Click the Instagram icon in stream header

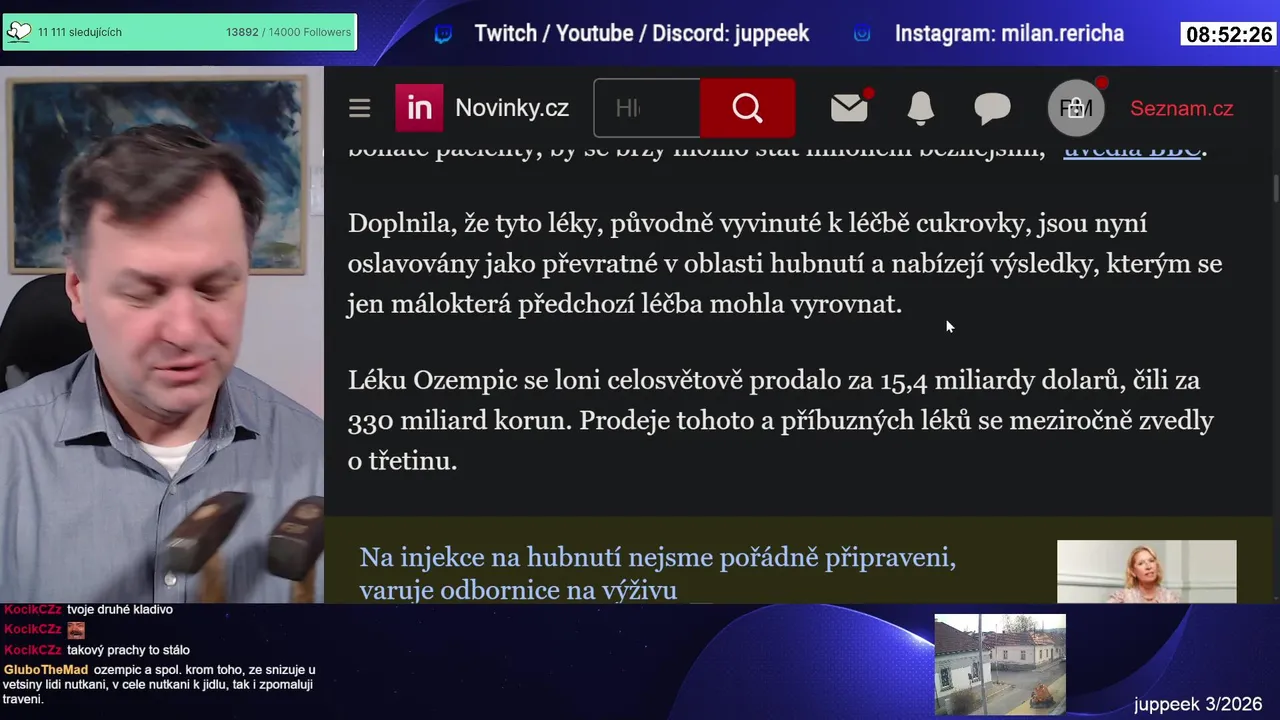(862, 34)
